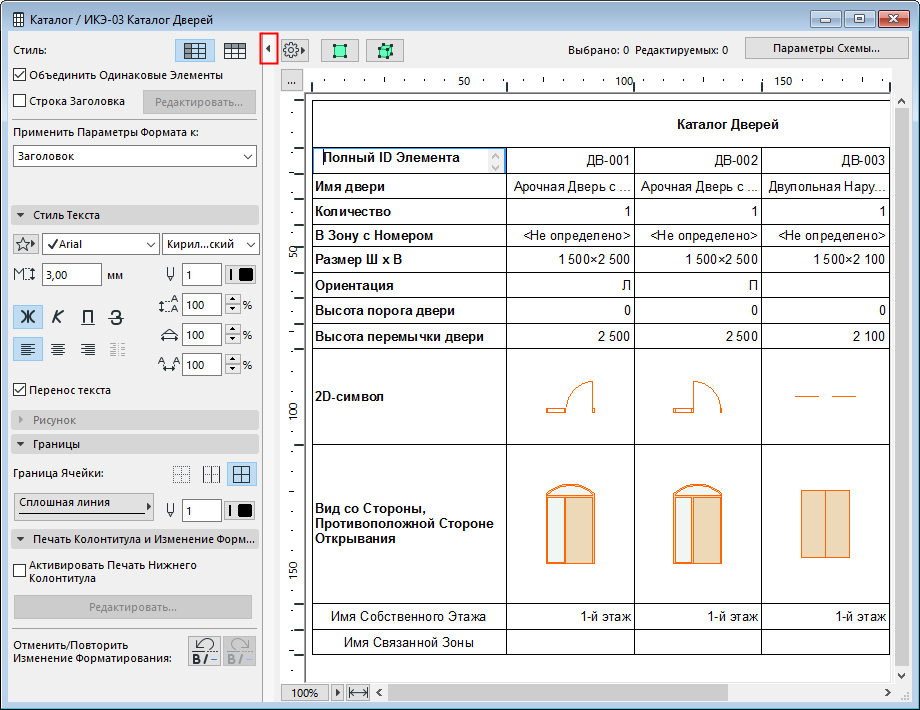Open the Сплошная линия line type menu
Screen dimensions: 920x710
coord(85,506)
